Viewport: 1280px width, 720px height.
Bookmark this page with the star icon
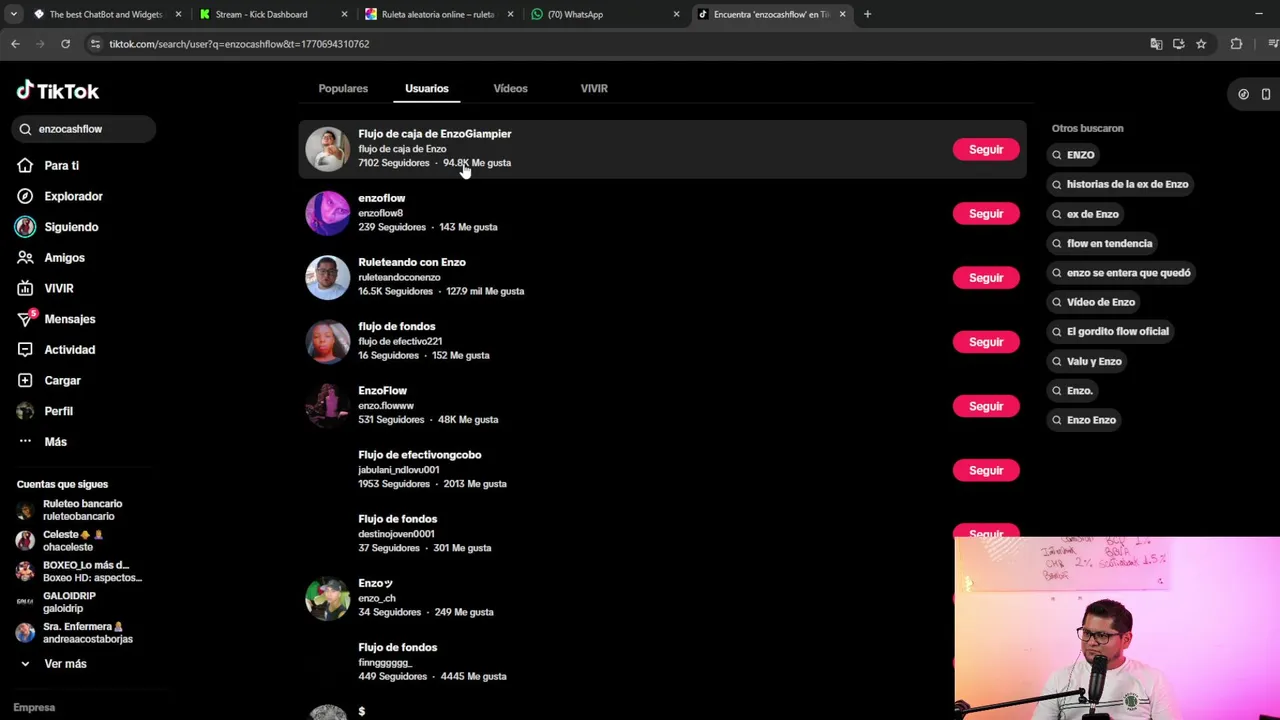pyautogui.click(x=1201, y=44)
